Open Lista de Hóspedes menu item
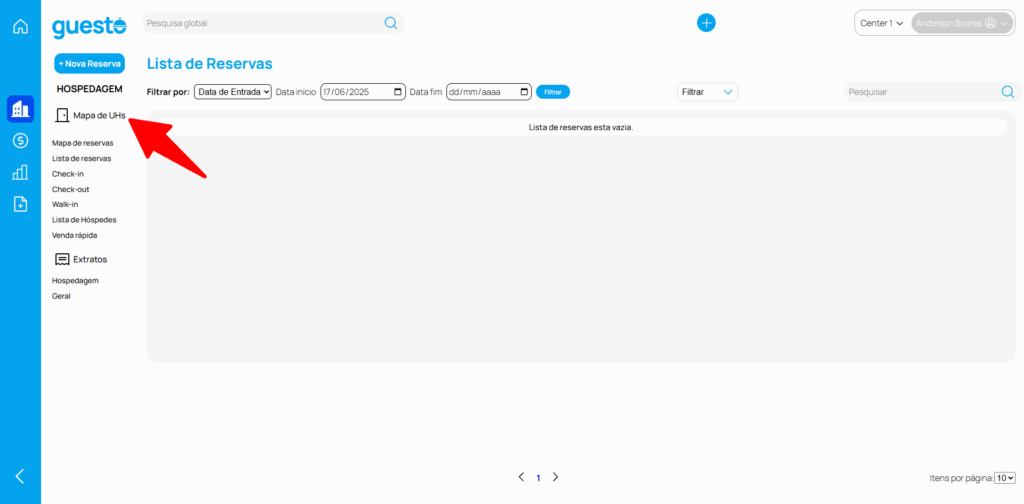This screenshot has height=504, width=1024. pyautogui.click(x=84, y=220)
